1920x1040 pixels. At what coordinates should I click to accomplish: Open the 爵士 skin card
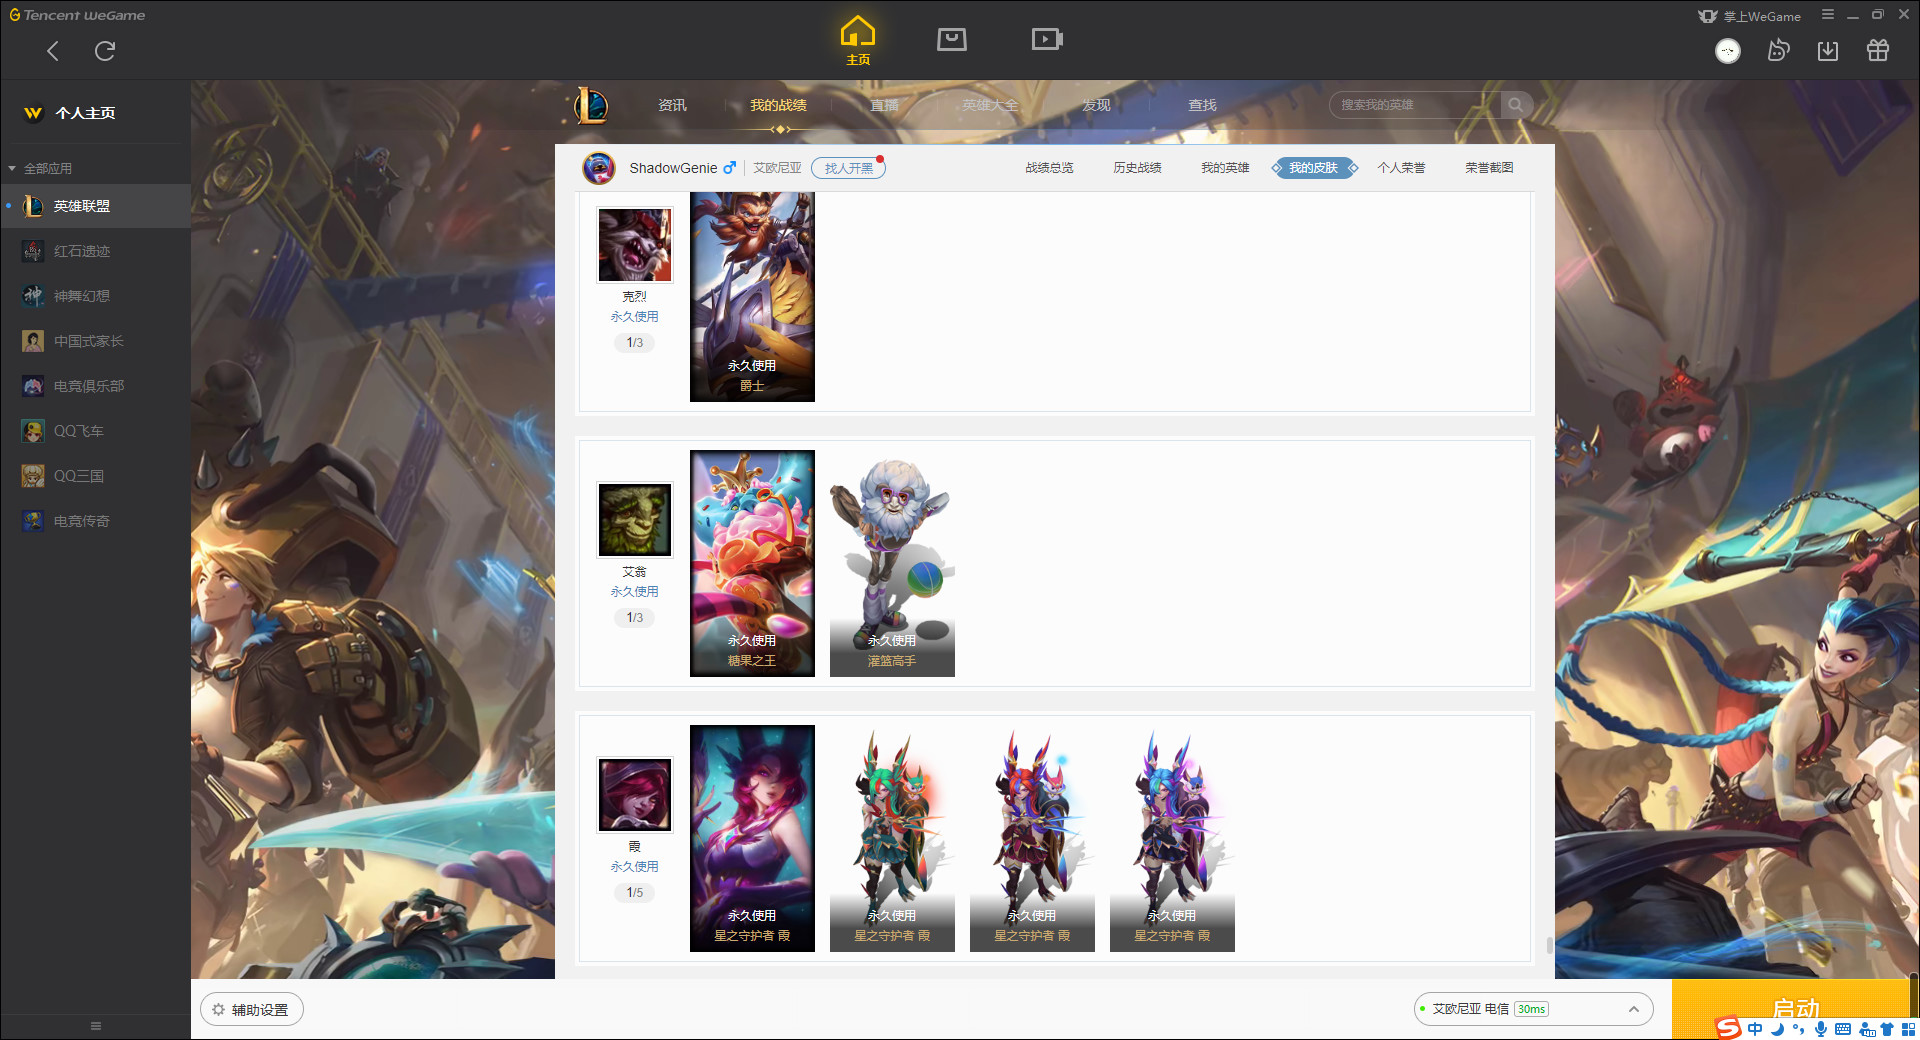point(752,297)
